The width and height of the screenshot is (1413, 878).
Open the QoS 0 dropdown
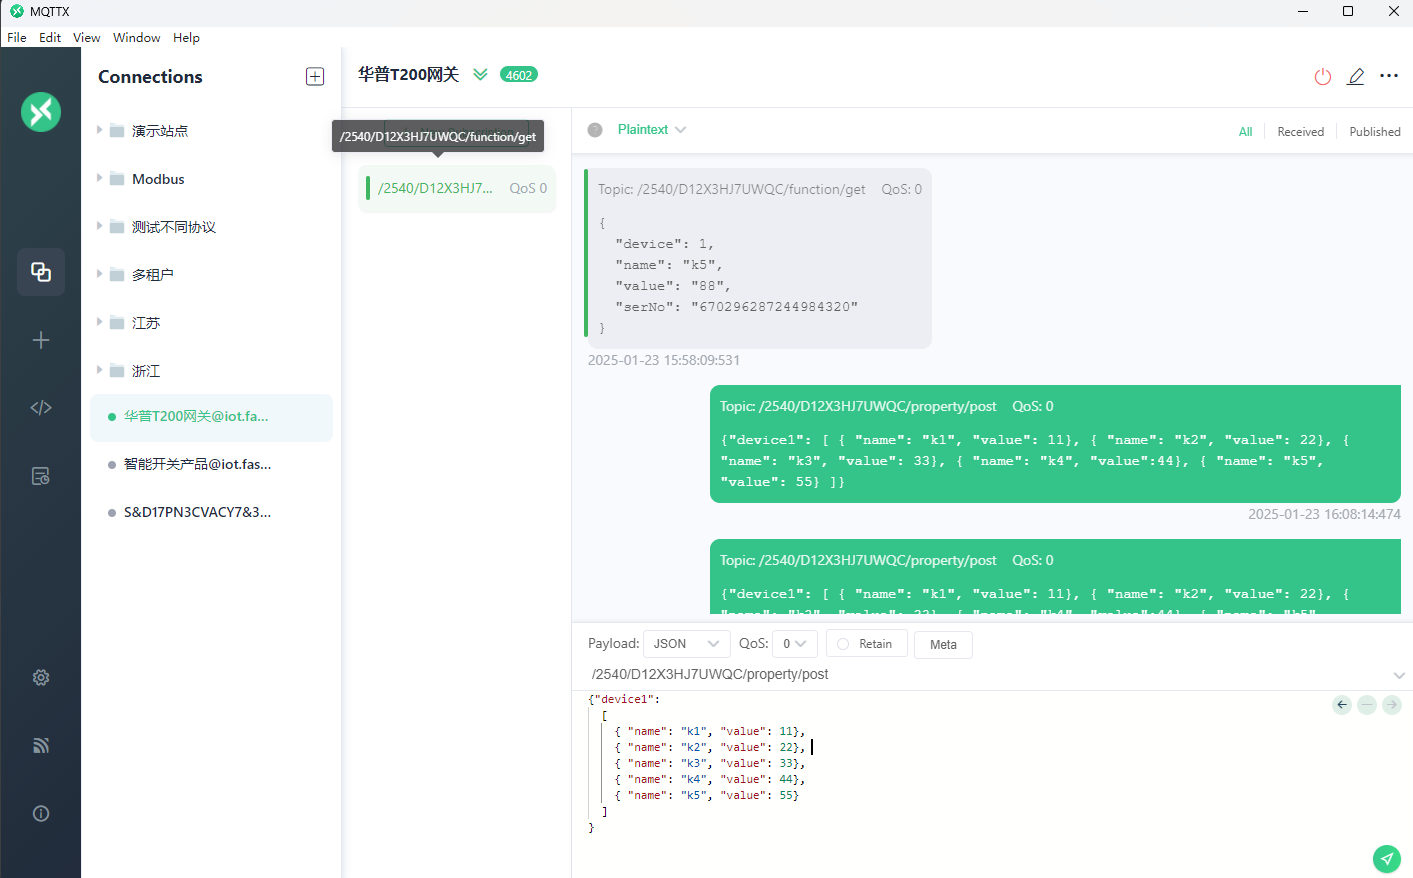point(795,644)
